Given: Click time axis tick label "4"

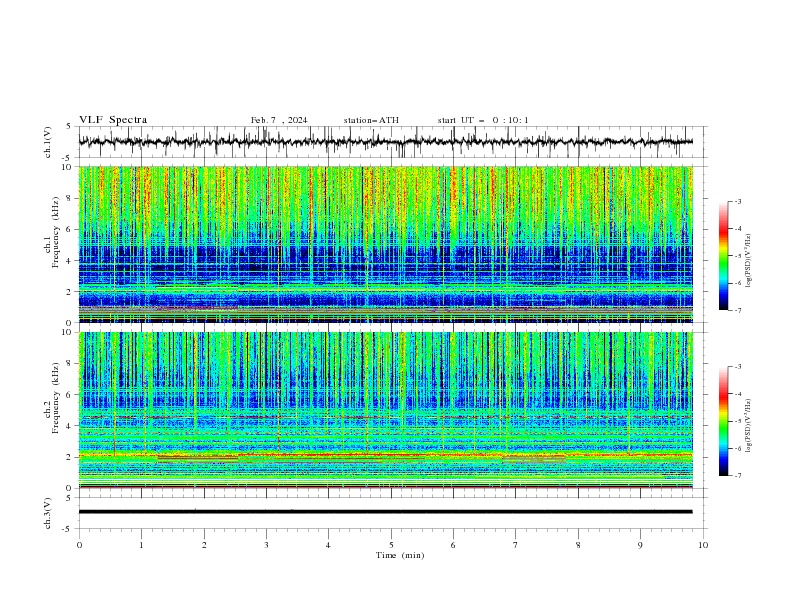Looking at the screenshot, I should pyautogui.click(x=328, y=545).
